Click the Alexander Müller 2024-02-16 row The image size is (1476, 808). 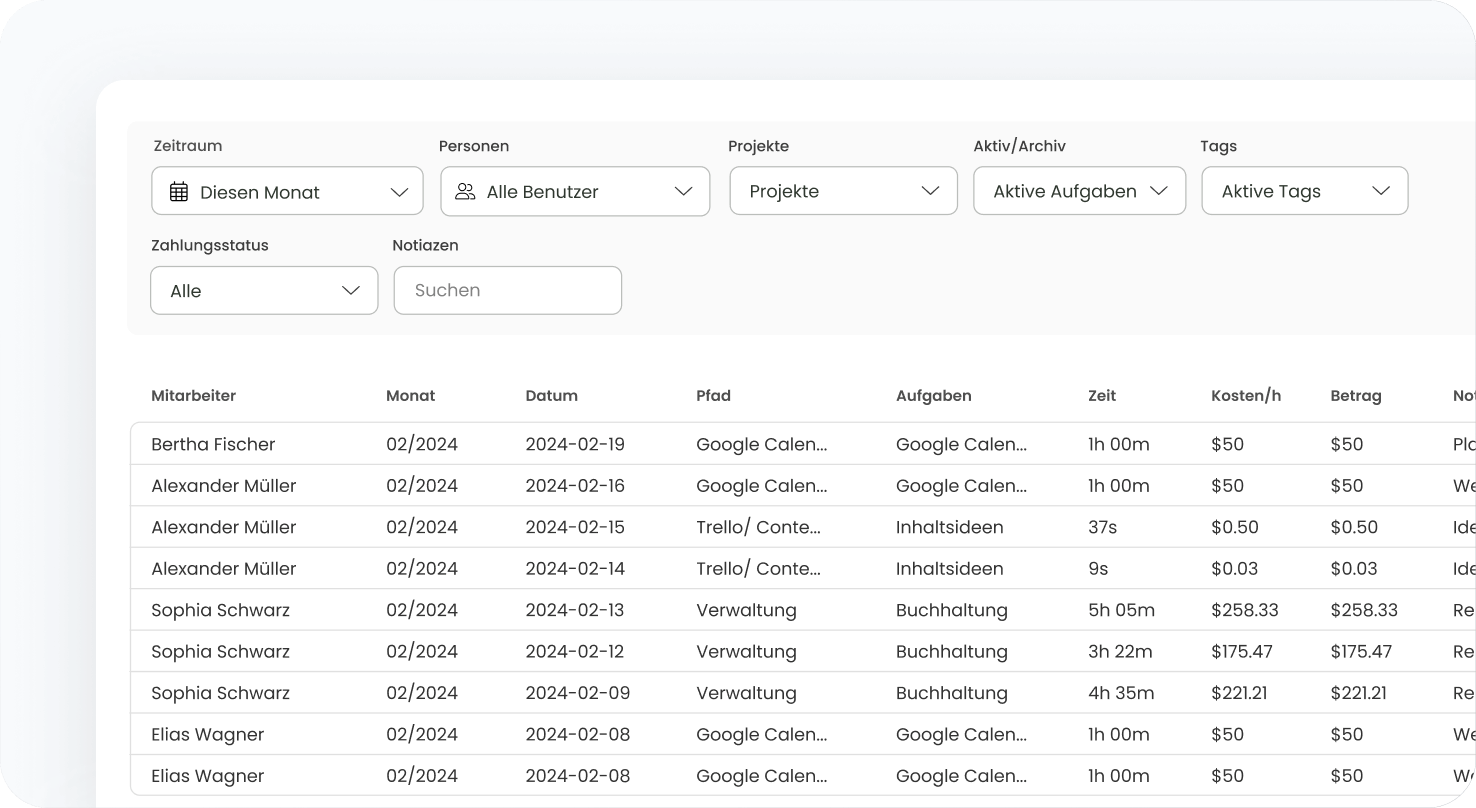[223, 486]
